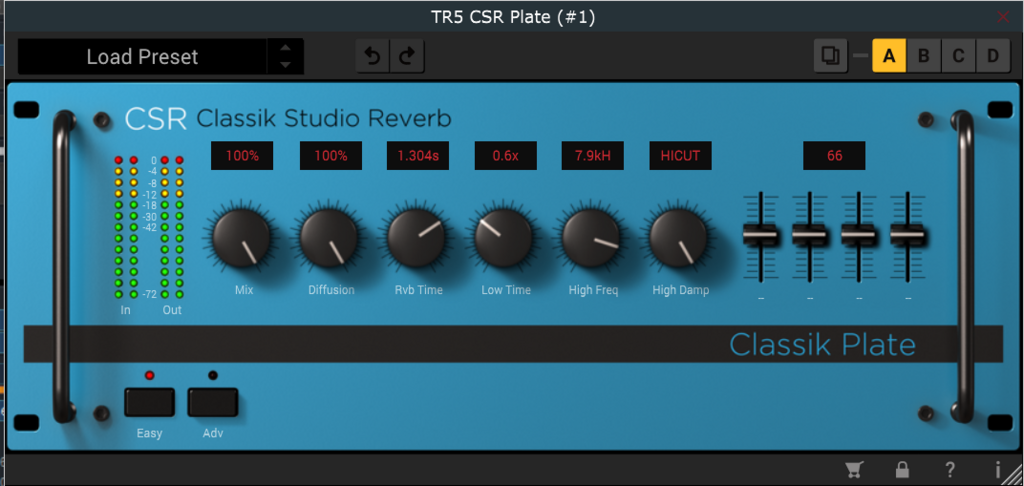
Task: Click the padlock lock icon
Action: (903, 469)
